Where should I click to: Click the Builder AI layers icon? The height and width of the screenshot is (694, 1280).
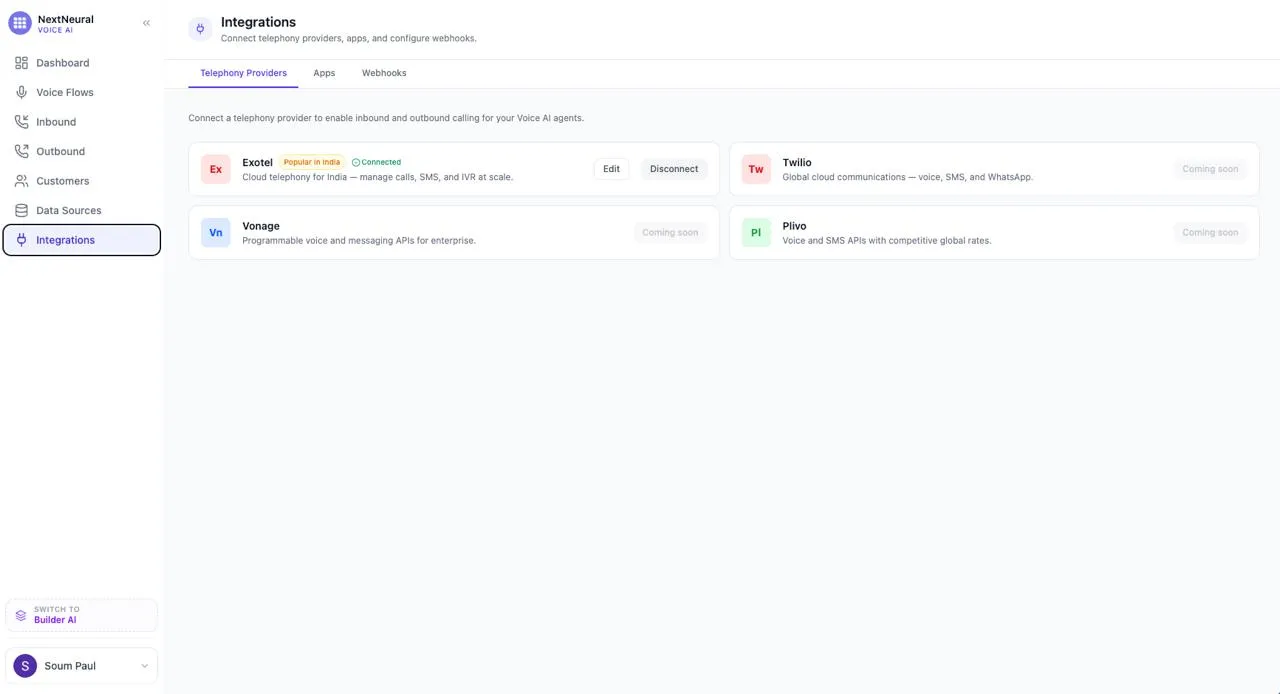(x=21, y=615)
